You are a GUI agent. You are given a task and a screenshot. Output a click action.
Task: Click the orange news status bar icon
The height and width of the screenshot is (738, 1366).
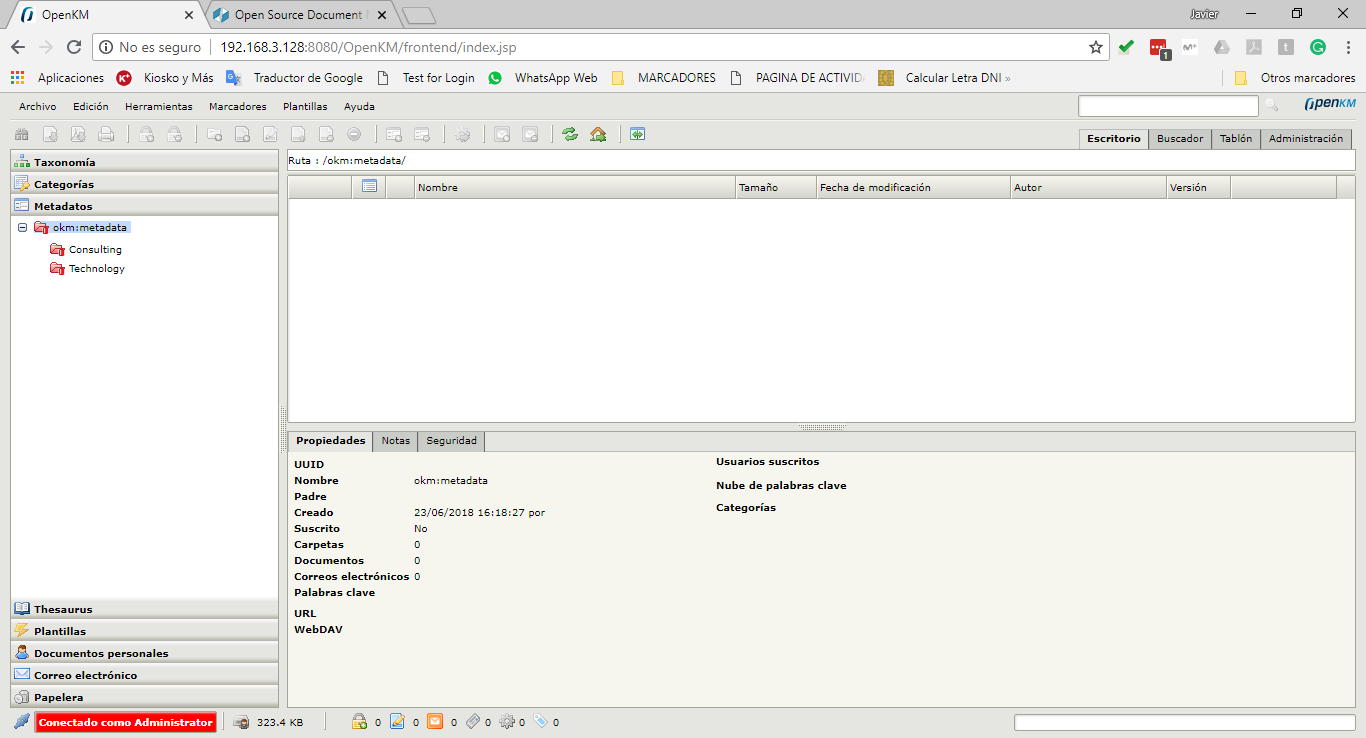point(435,721)
